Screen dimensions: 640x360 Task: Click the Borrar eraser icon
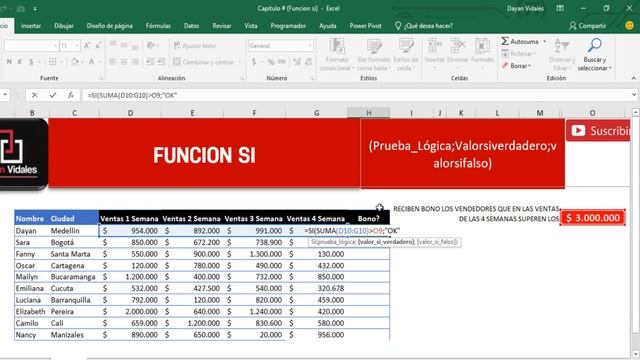[x=505, y=66]
